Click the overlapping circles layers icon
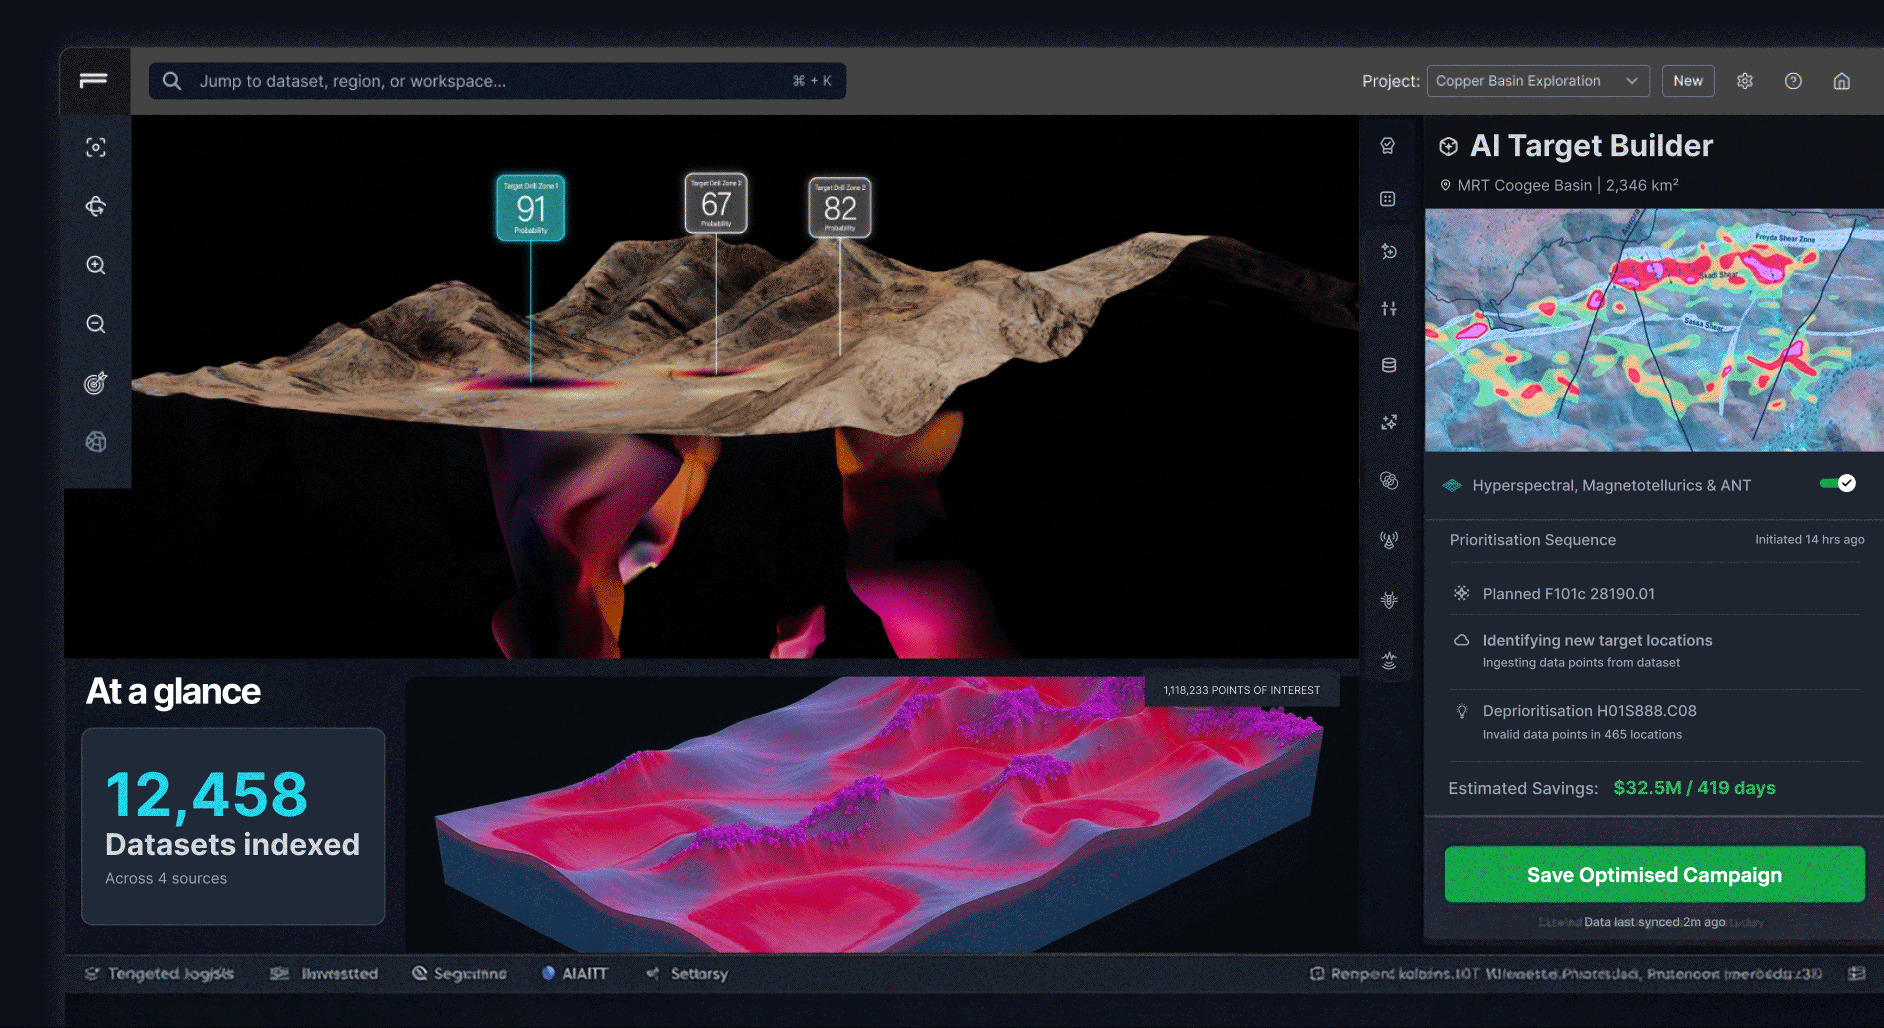 [x=1389, y=481]
